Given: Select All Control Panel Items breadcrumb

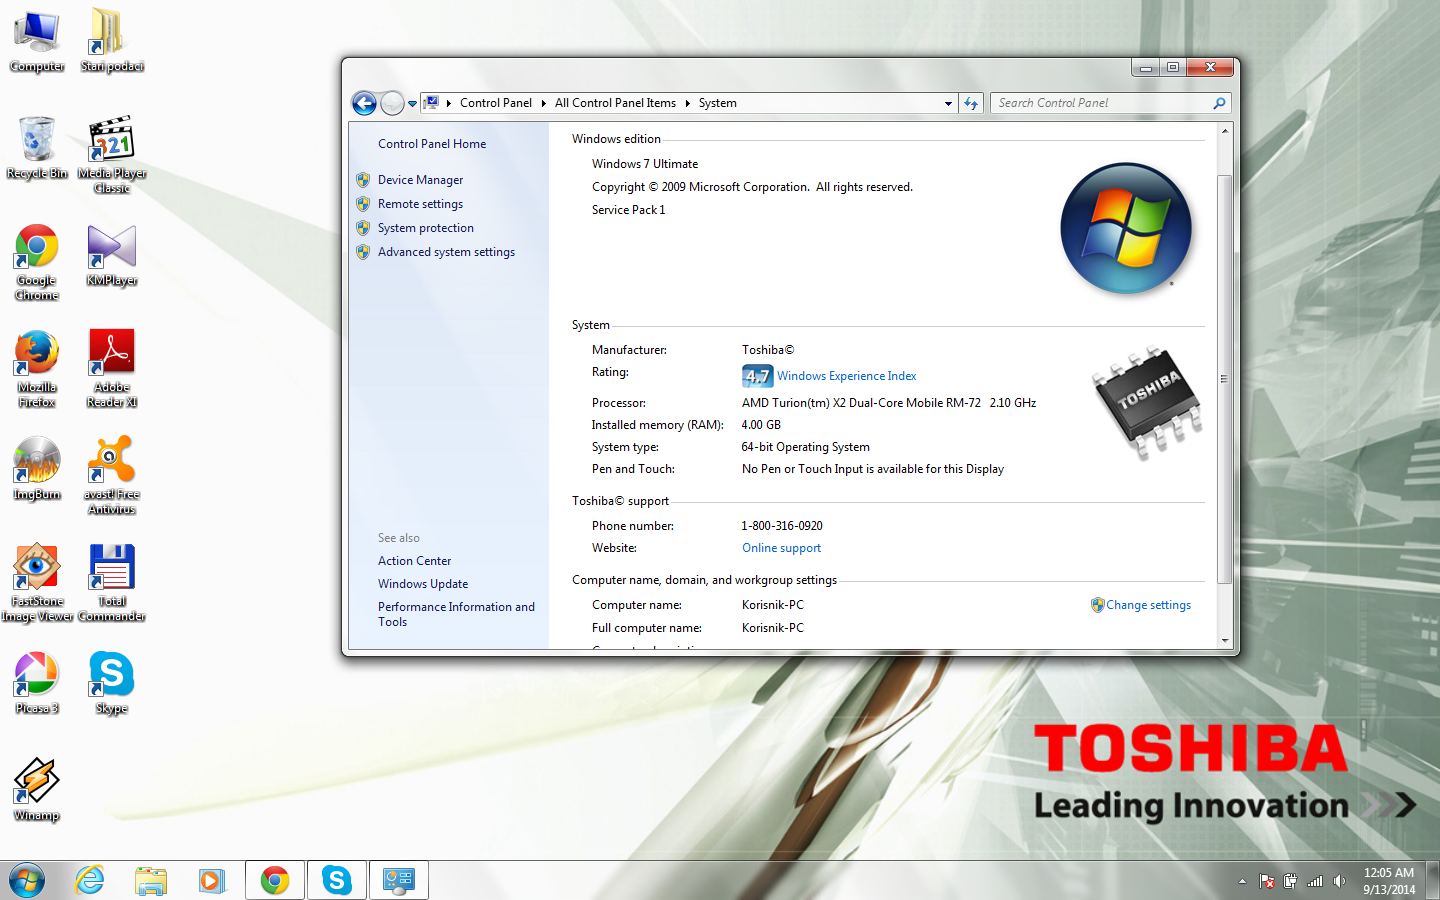Looking at the screenshot, I should click(615, 103).
